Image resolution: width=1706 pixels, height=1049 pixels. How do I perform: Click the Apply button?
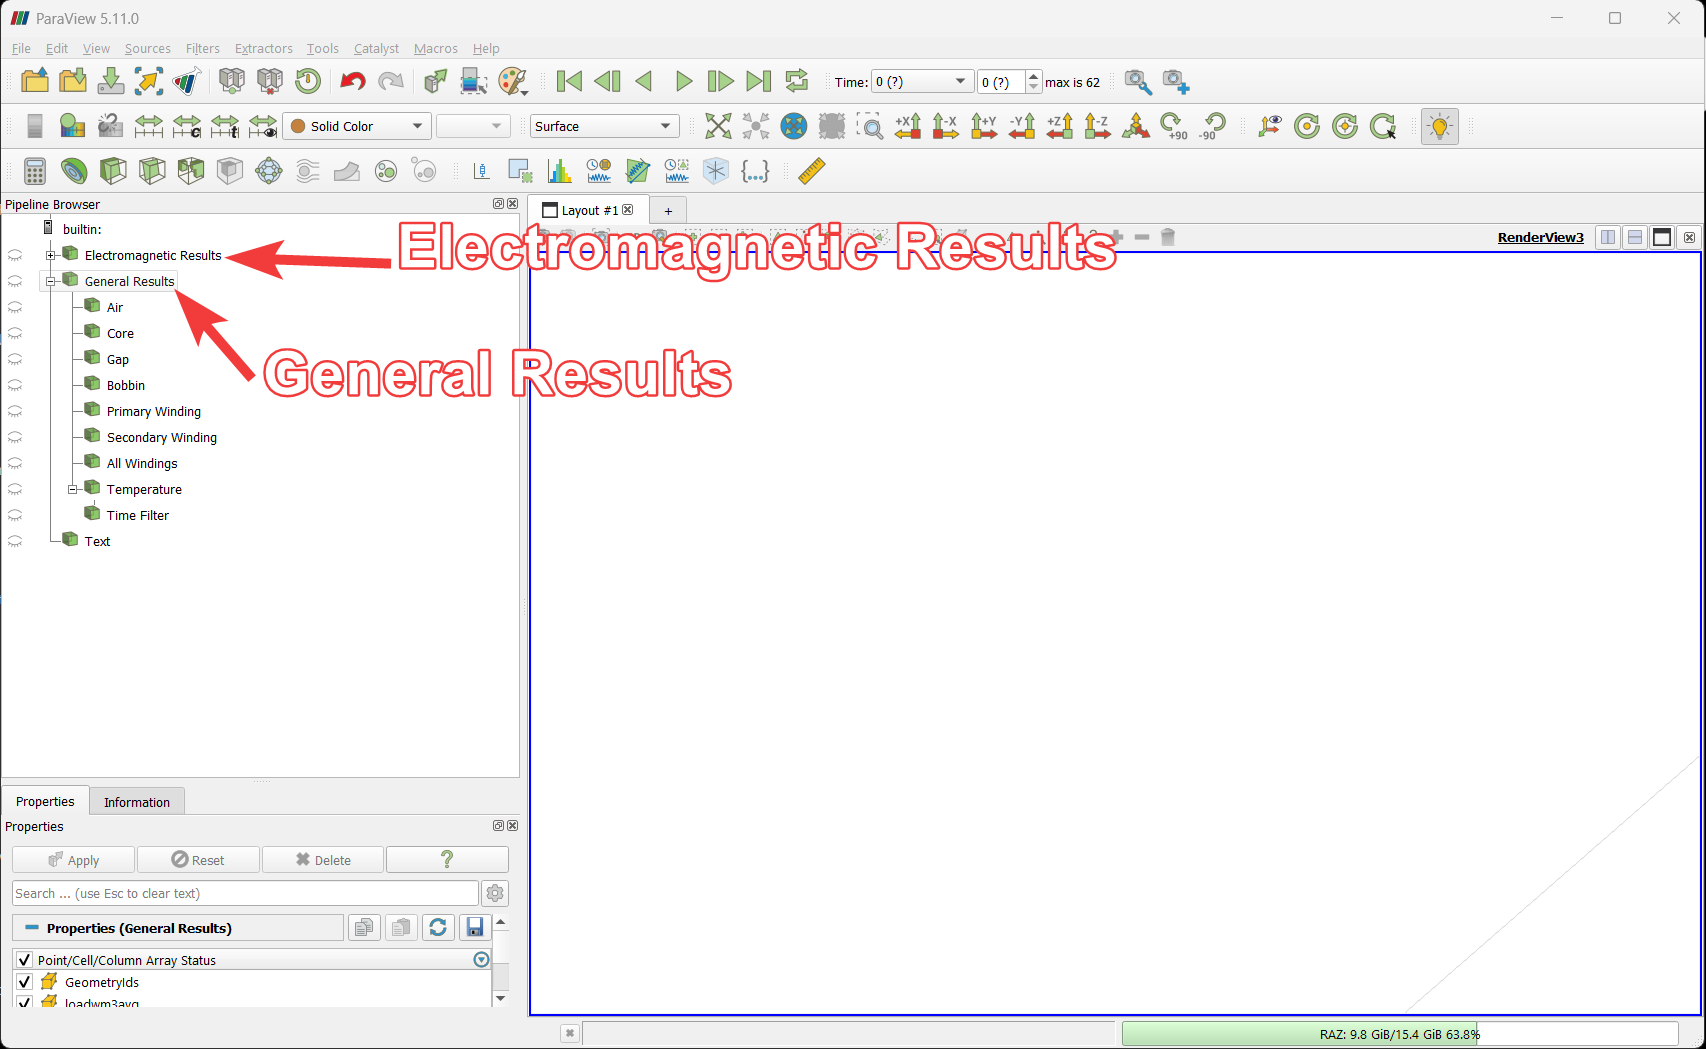(x=73, y=860)
